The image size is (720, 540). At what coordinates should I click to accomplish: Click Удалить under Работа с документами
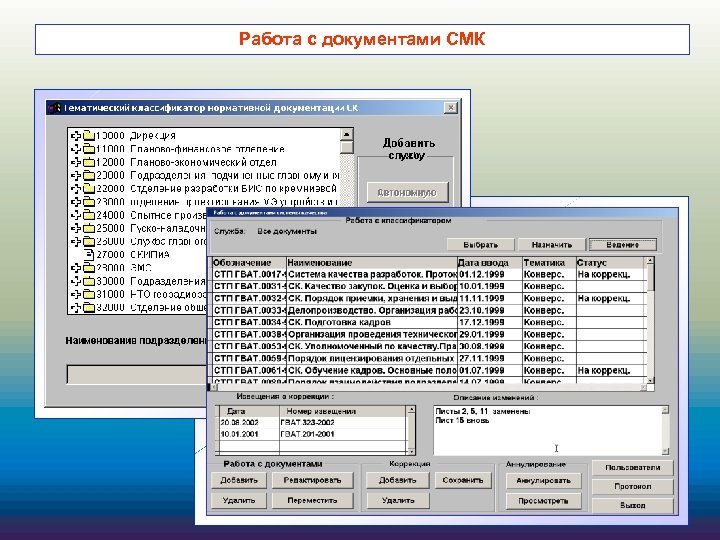pos(239,501)
